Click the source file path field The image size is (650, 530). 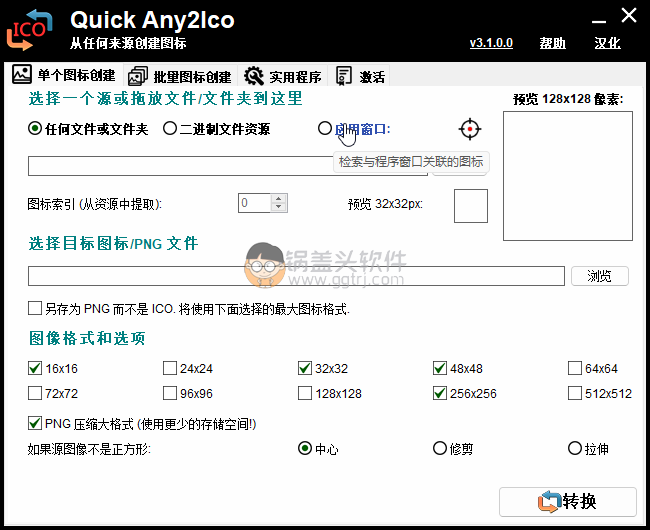tap(228, 166)
